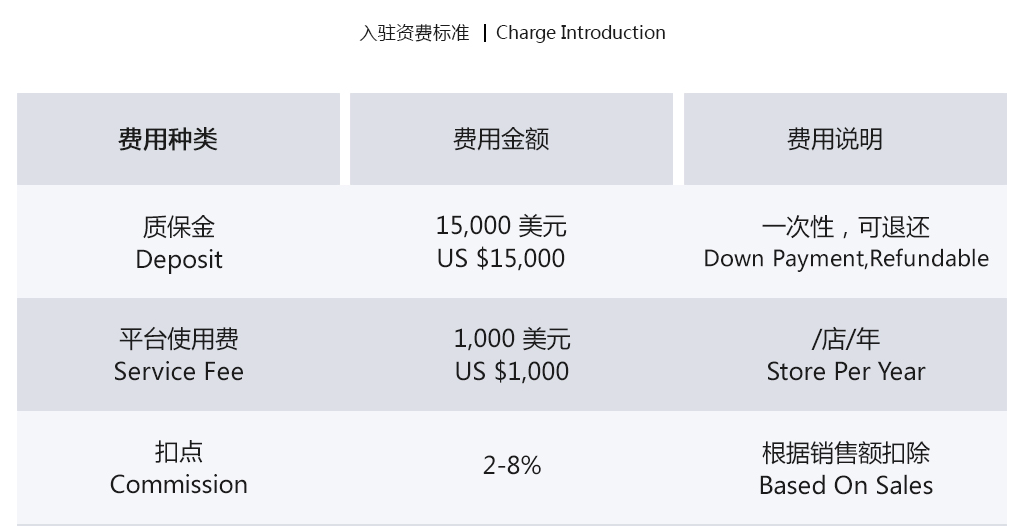Select the /店/年 description text
The width and height of the screenshot is (1020, 526).
click(x=846, y=339)
